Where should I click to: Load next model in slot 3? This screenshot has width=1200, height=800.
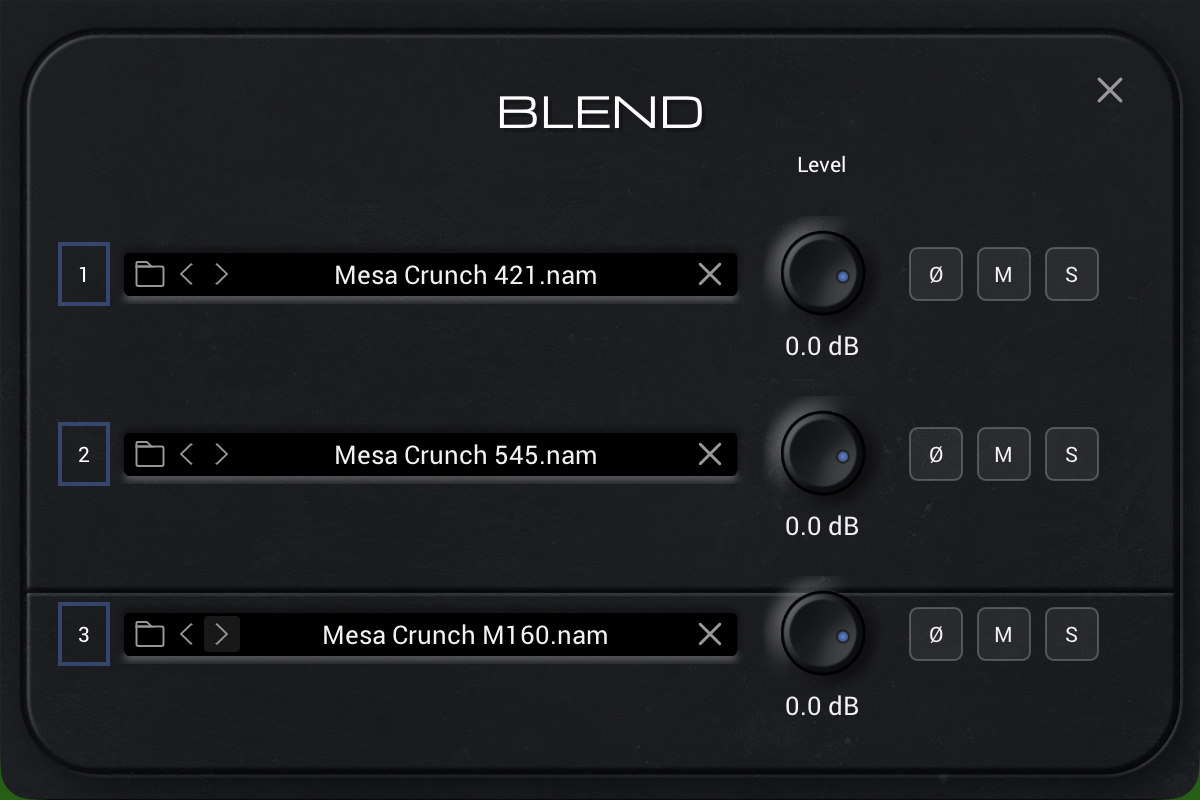tap(222, 634)
